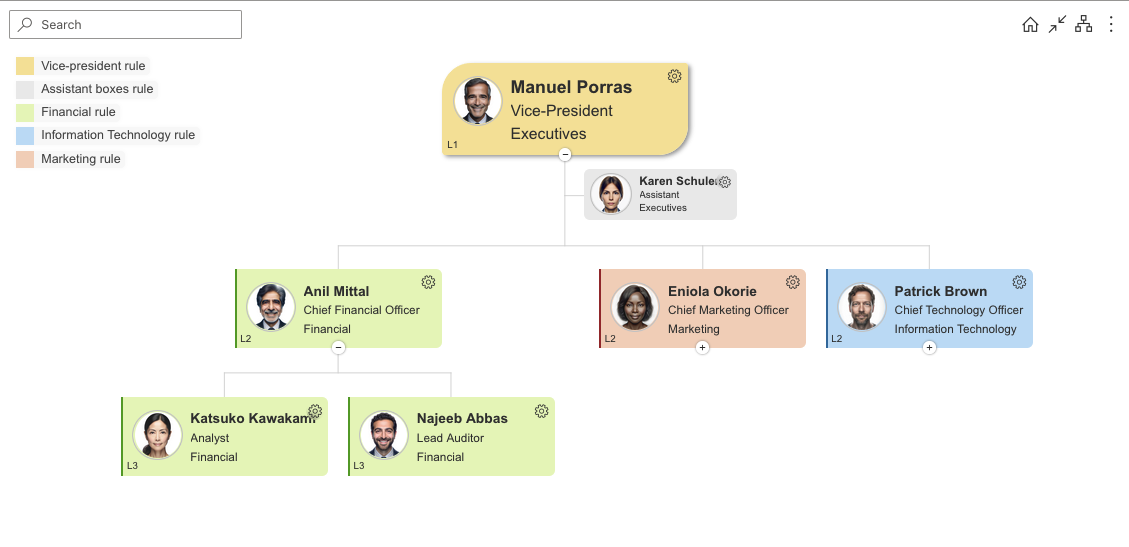
Task: Click Katsuko Kawakami's profile photo
Action: (157, 435)
